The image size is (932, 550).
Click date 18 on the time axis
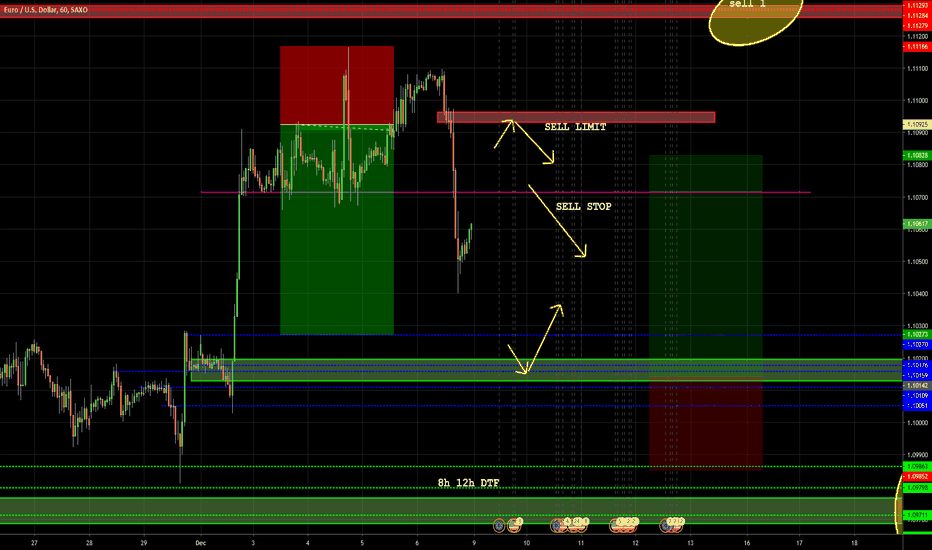pos(855,543)
